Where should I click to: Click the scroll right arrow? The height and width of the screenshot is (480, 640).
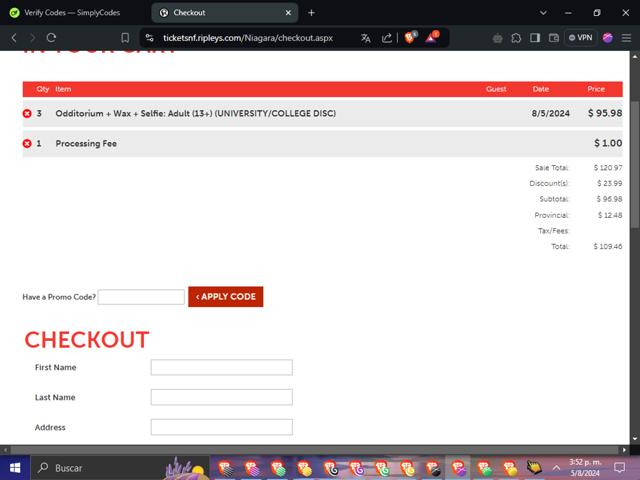tap(624, 450)
